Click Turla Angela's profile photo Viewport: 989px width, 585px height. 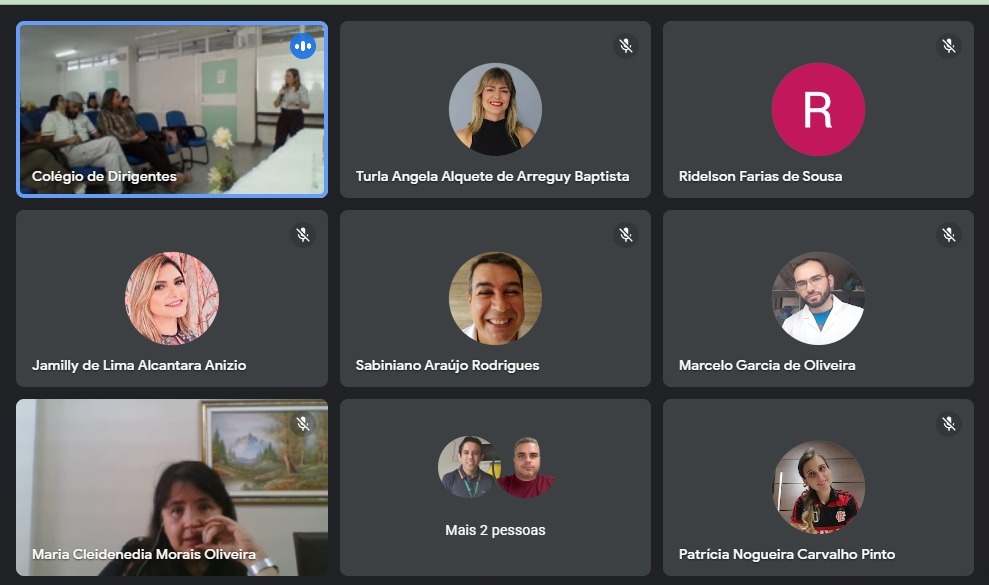[495, 109]
